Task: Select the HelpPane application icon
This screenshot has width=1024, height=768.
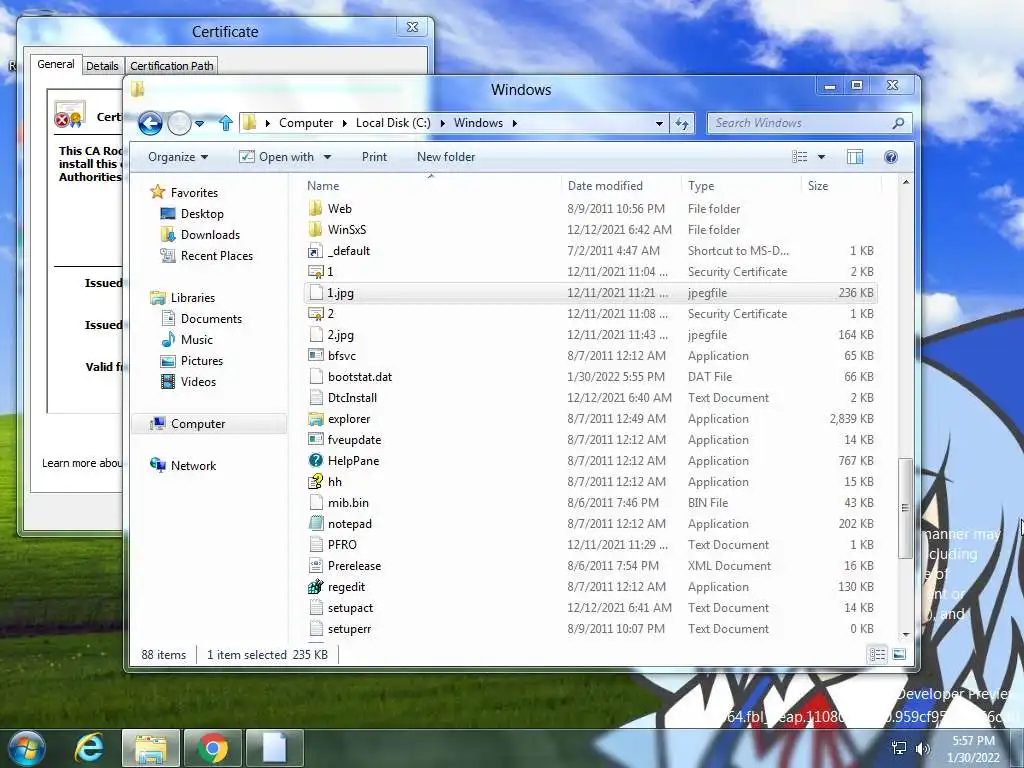Action: pos(315,460)
